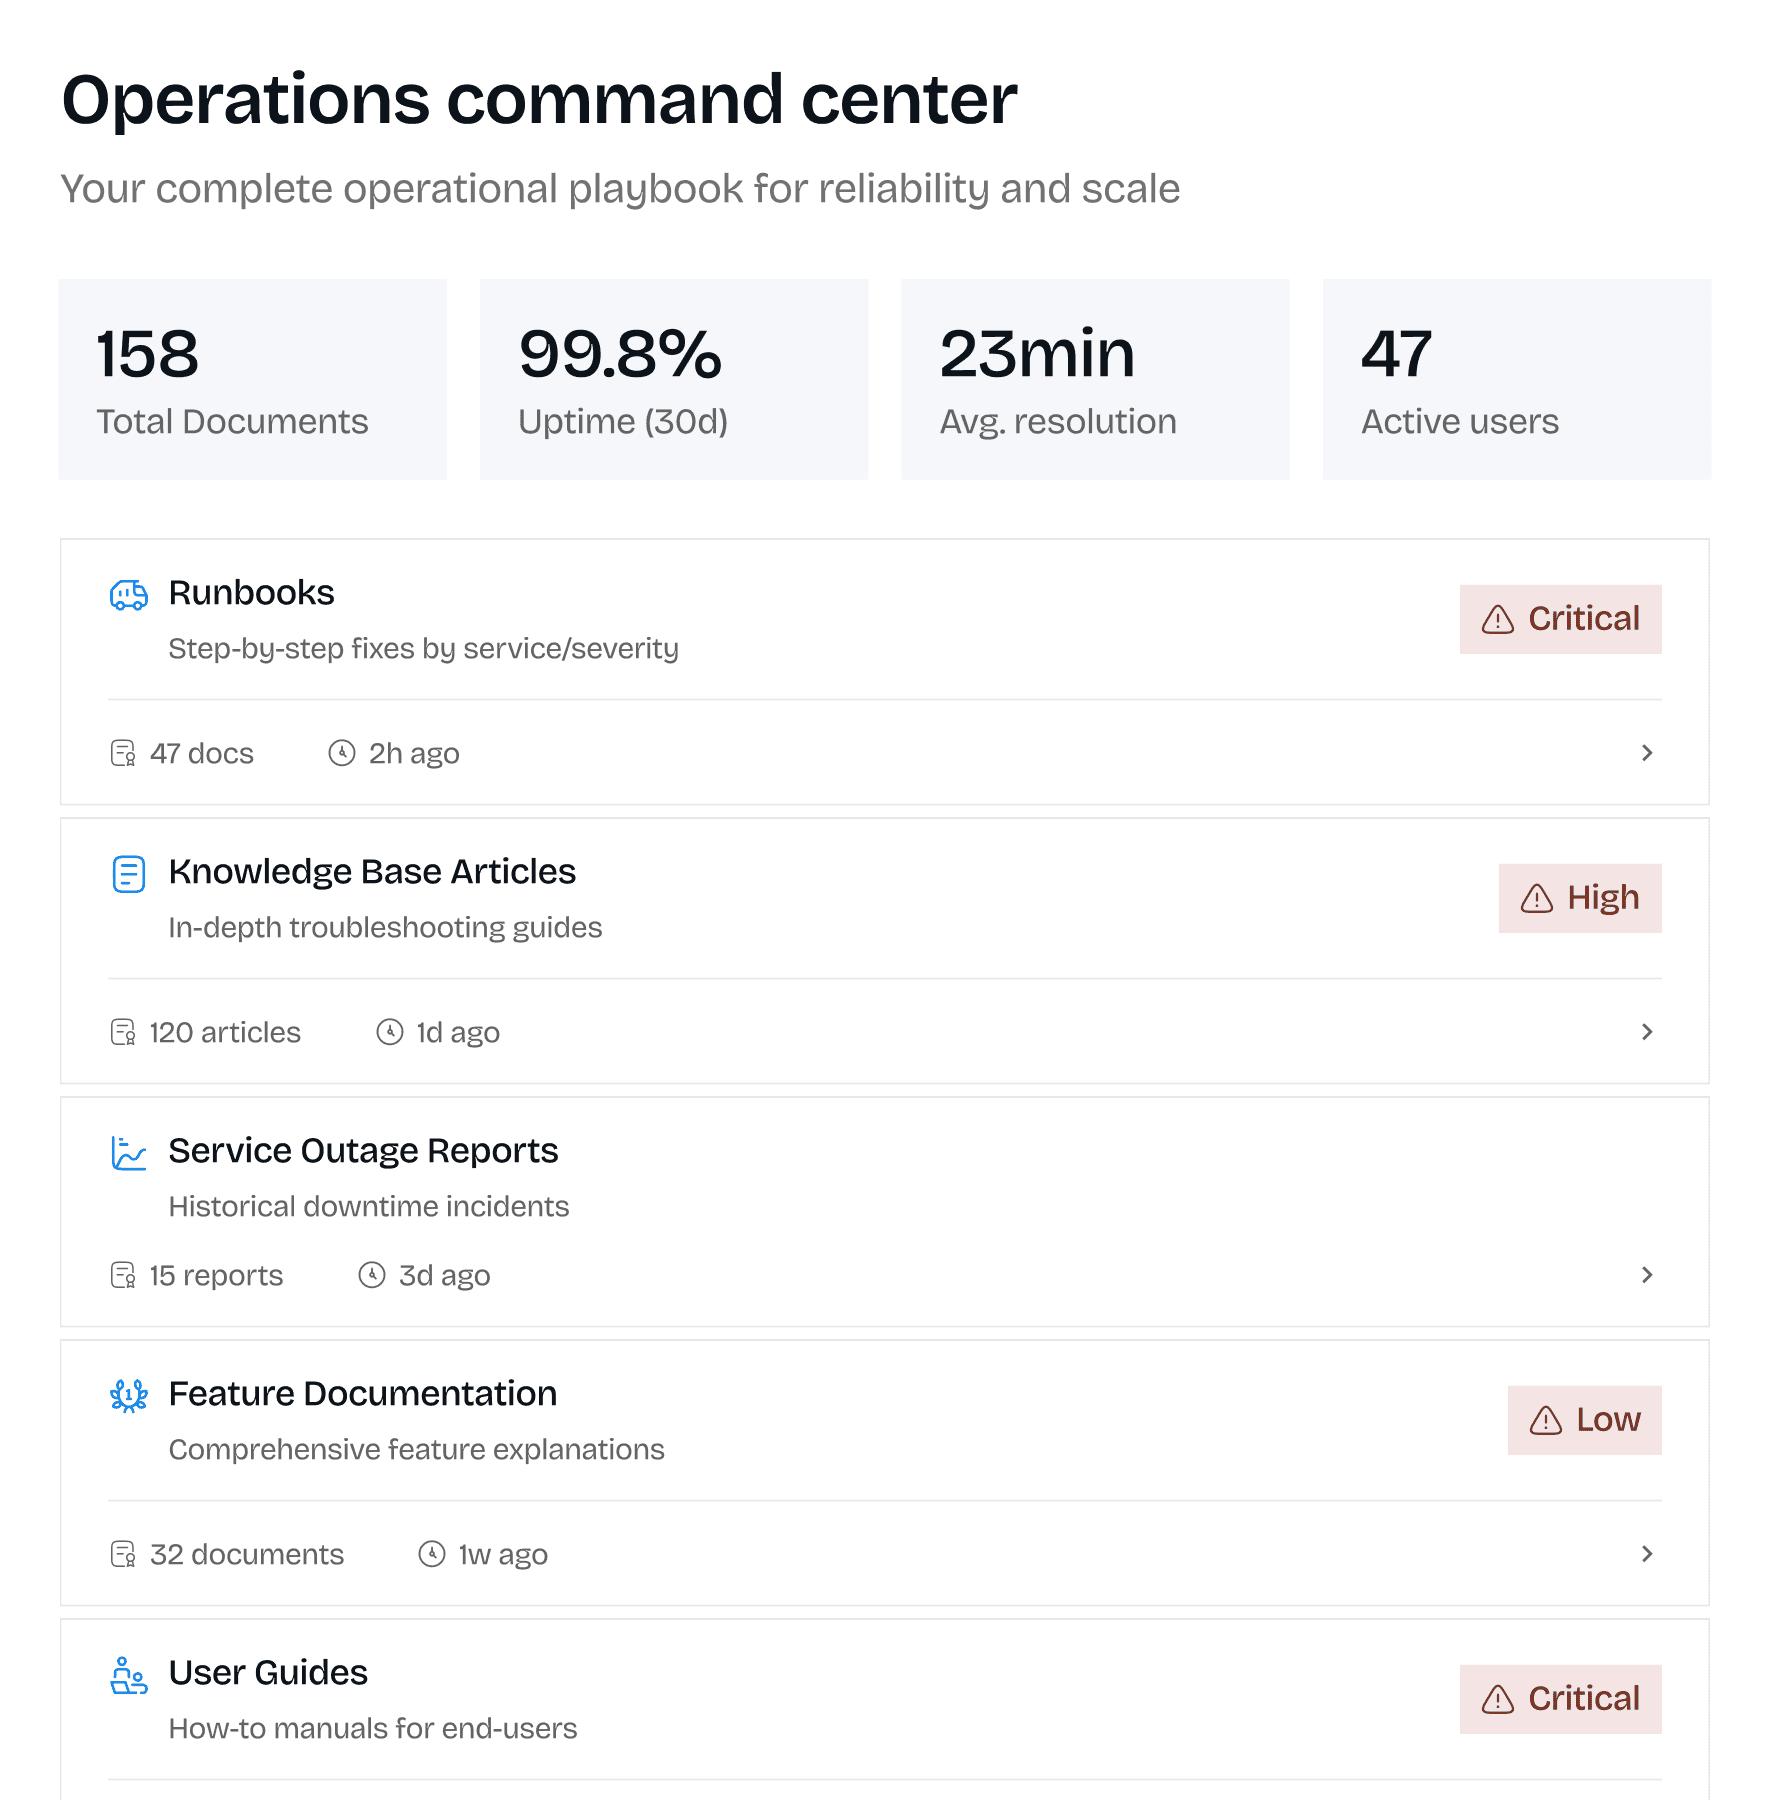Click the document icon beside 32 documents
1770x1800 pixels.
coord(122,1554)
